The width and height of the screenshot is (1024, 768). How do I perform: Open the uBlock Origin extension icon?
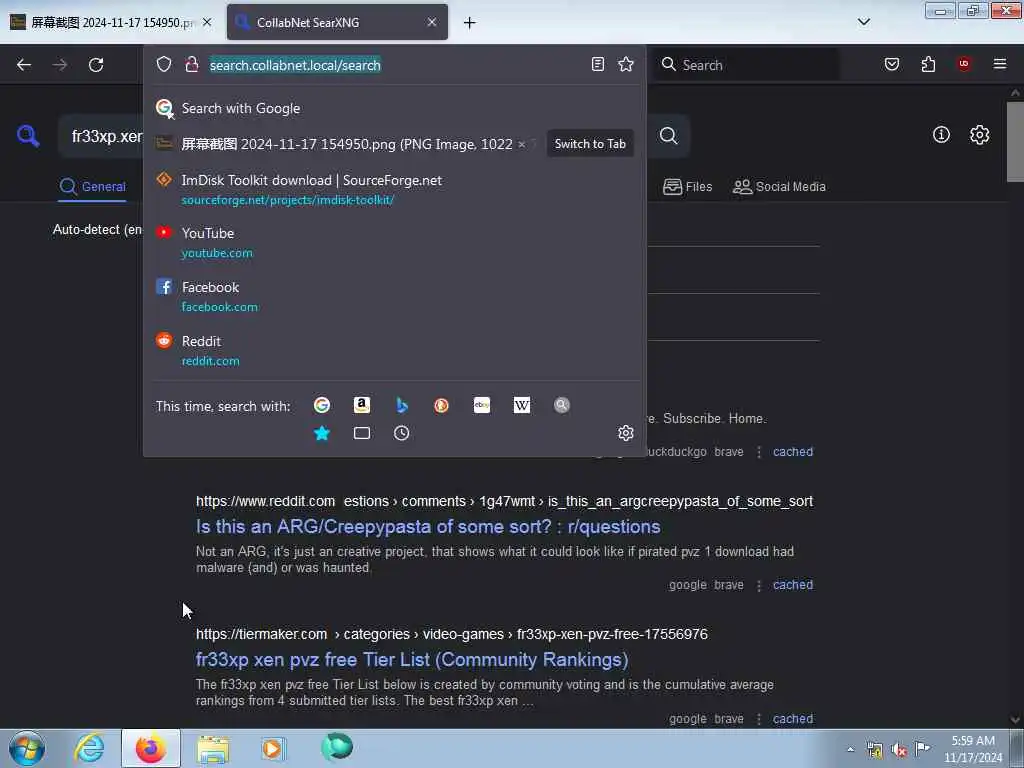pyautogui.click(x=964, y=64)
